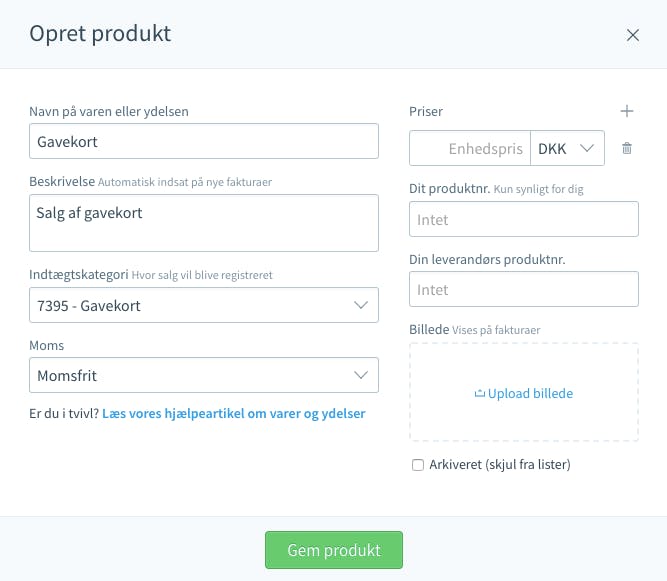Click the Enhedspris price input
This screenshot has width=667, height=581.
coord(470,148)
